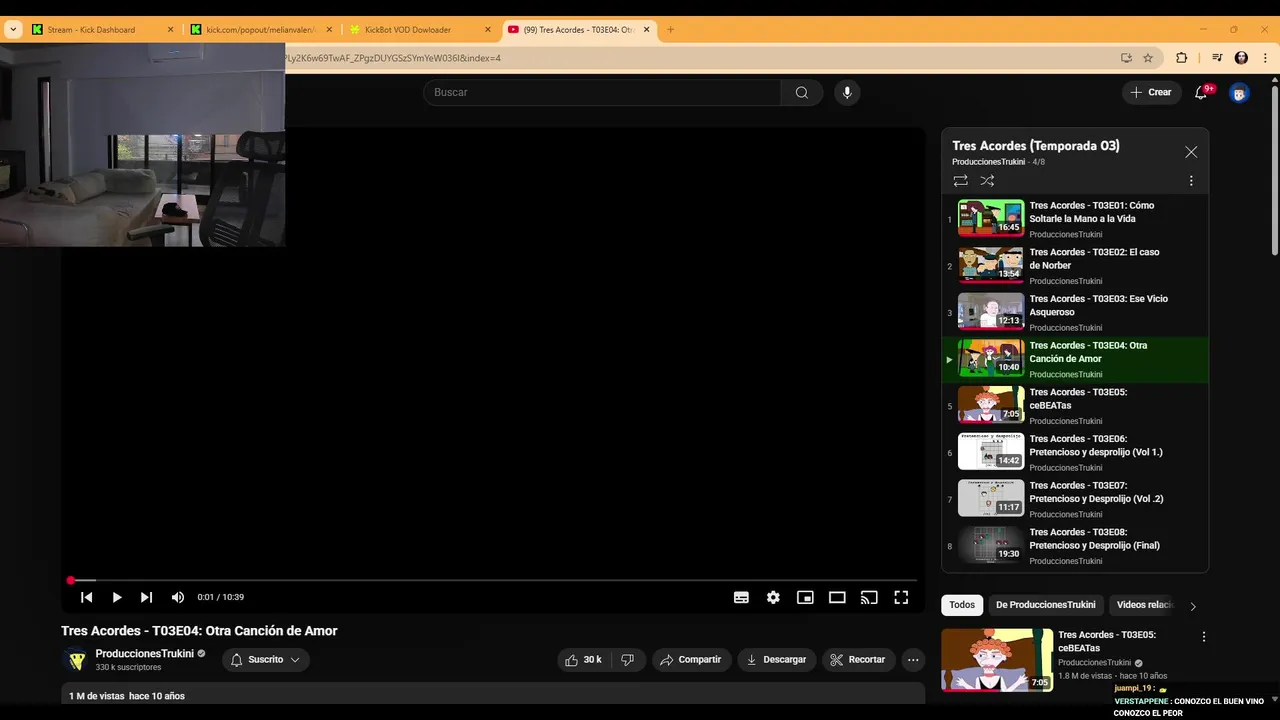Like the video with thumbs up
The height and width of the screenshot is (720, 1280).
(583, 660)
